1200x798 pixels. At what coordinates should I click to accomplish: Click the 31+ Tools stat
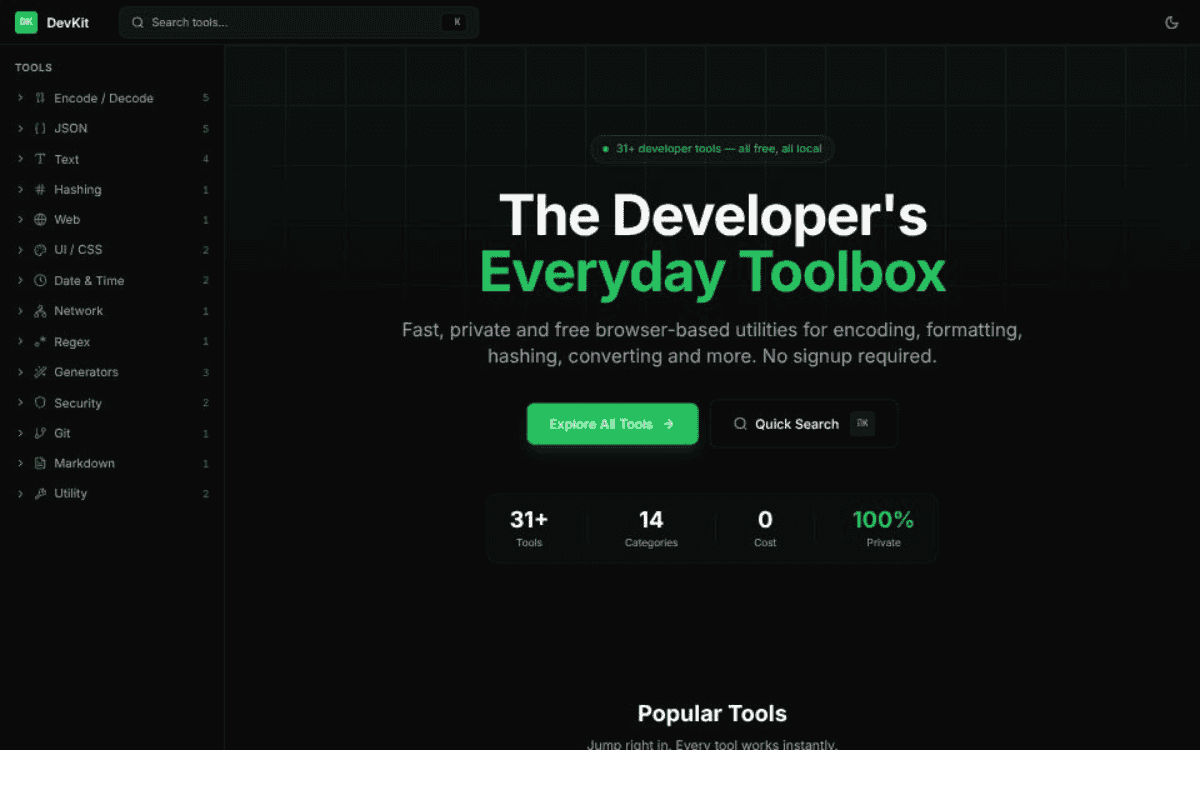pos(529,528)
